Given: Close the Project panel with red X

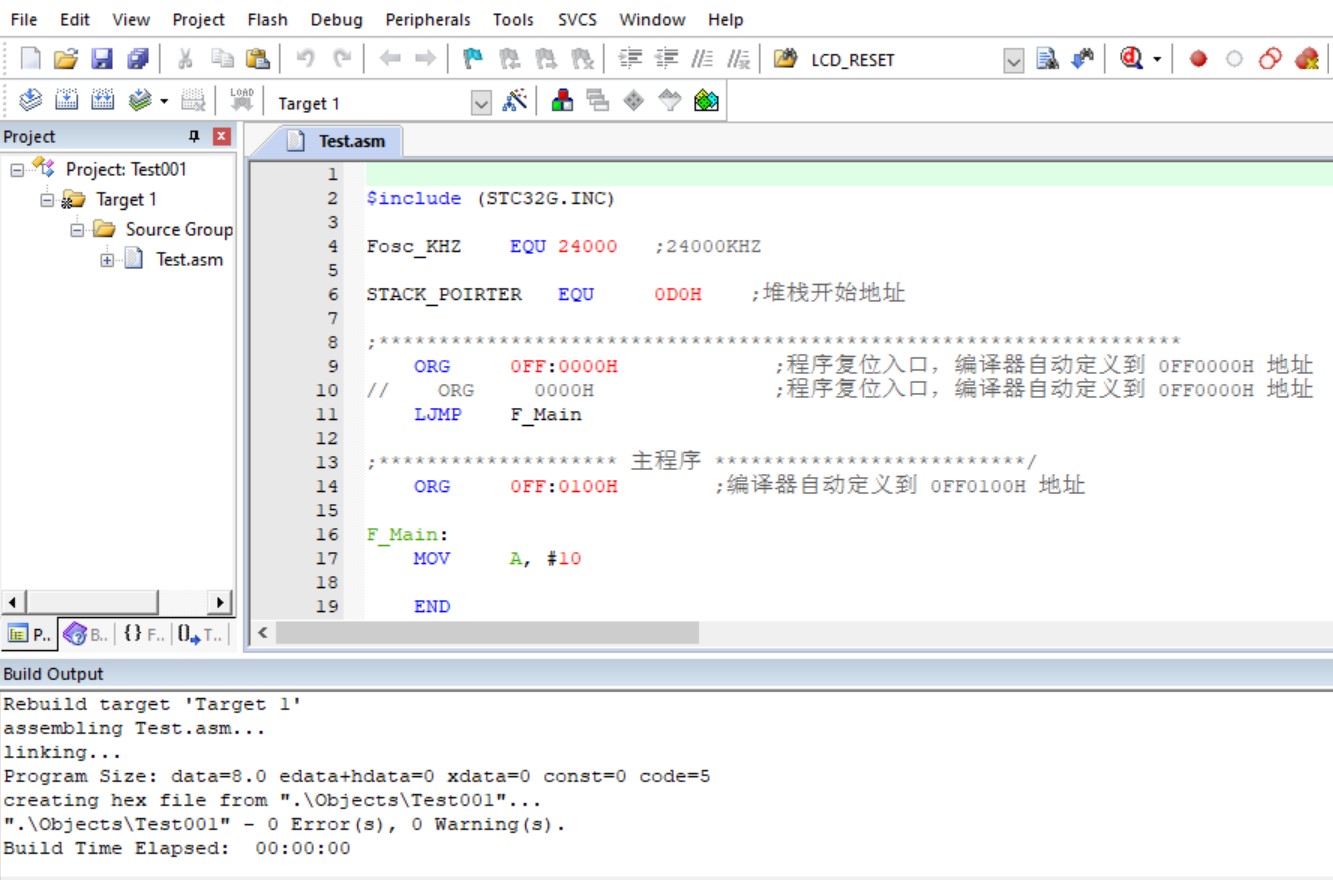Looking at the screenshot, I should point(222,136).
